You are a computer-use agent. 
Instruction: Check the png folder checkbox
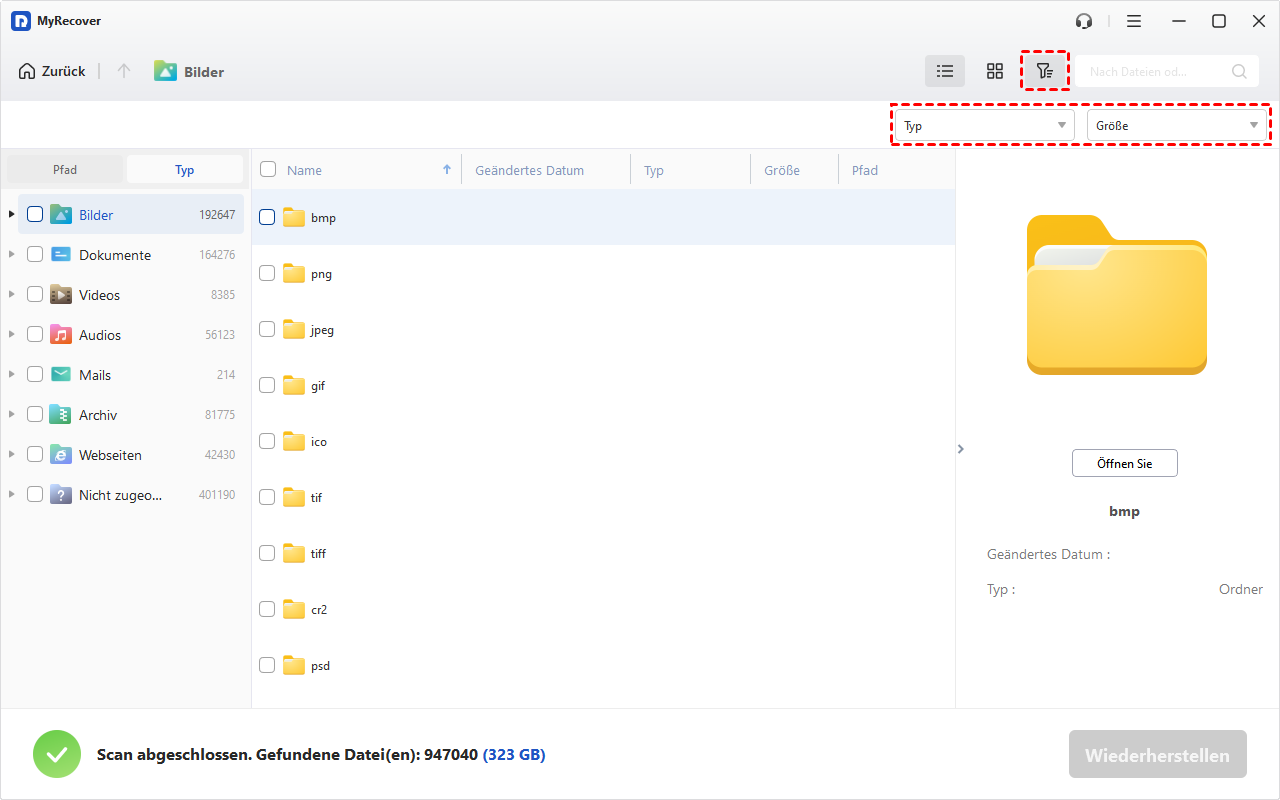[x=267, y=273]
